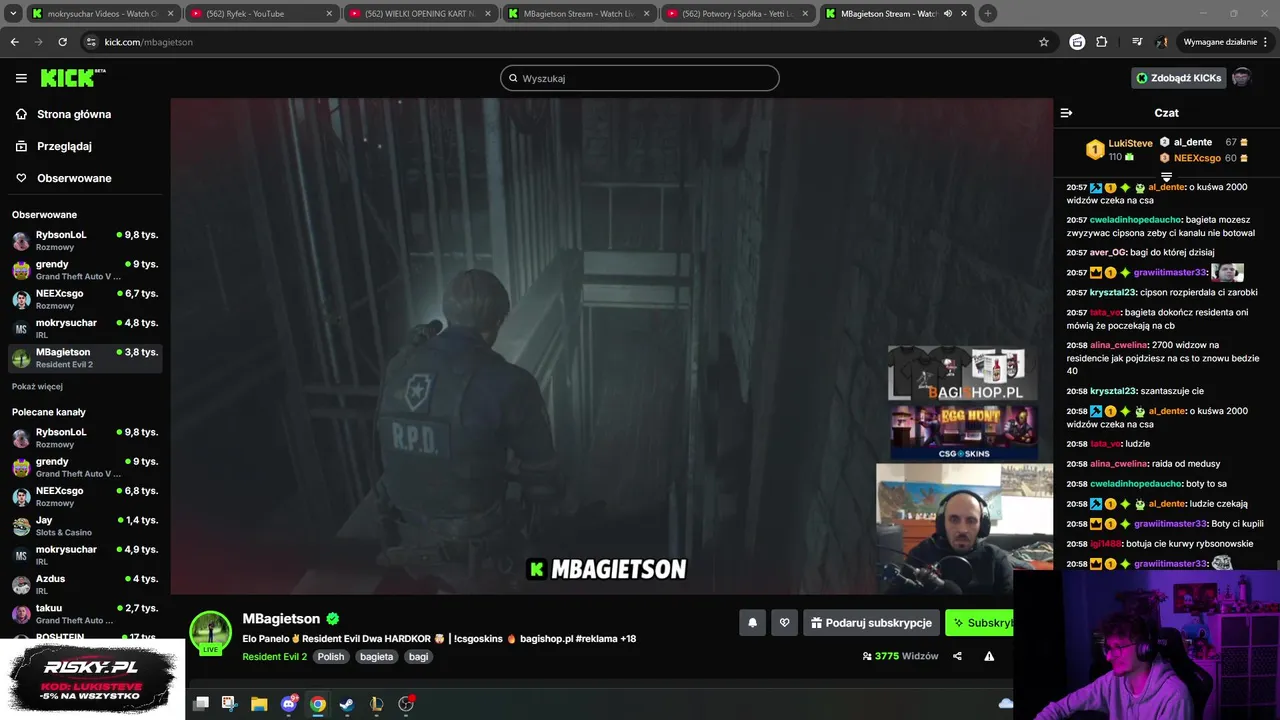
Task: Expand the pinned leaderboard handle in chat
Action: [1166, 177]
